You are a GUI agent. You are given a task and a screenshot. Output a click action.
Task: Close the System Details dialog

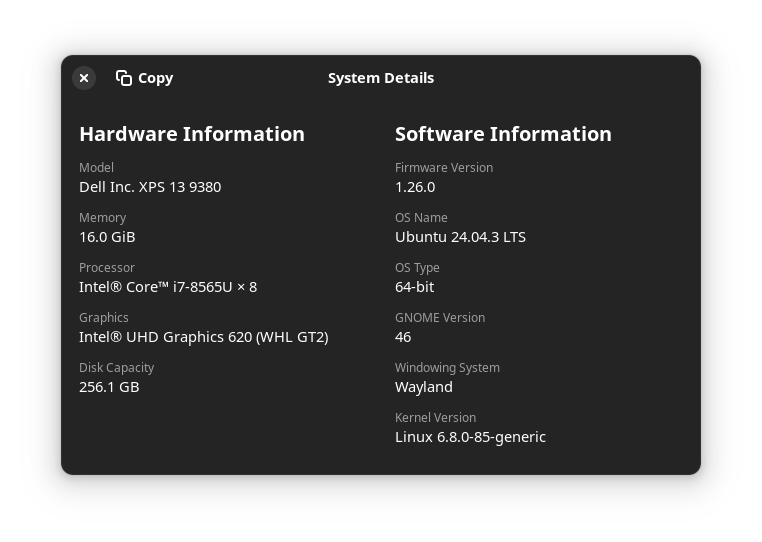pos(84,78)
